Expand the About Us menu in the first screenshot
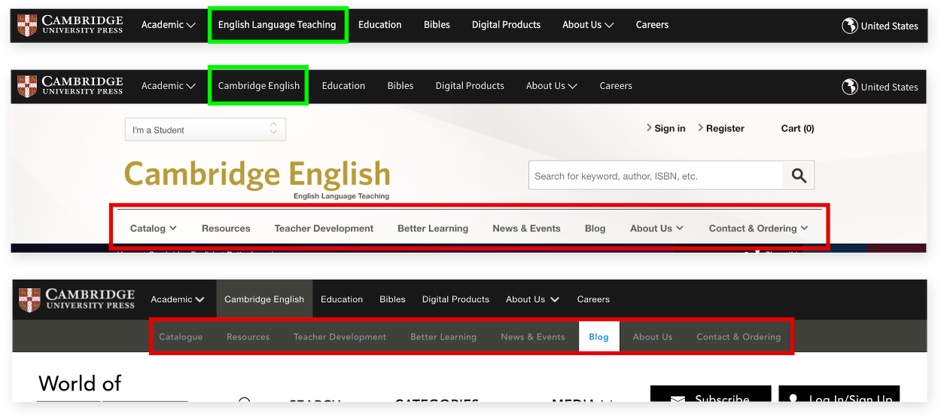This screenshot has width=941, height=417. click(x=588, y=25)
